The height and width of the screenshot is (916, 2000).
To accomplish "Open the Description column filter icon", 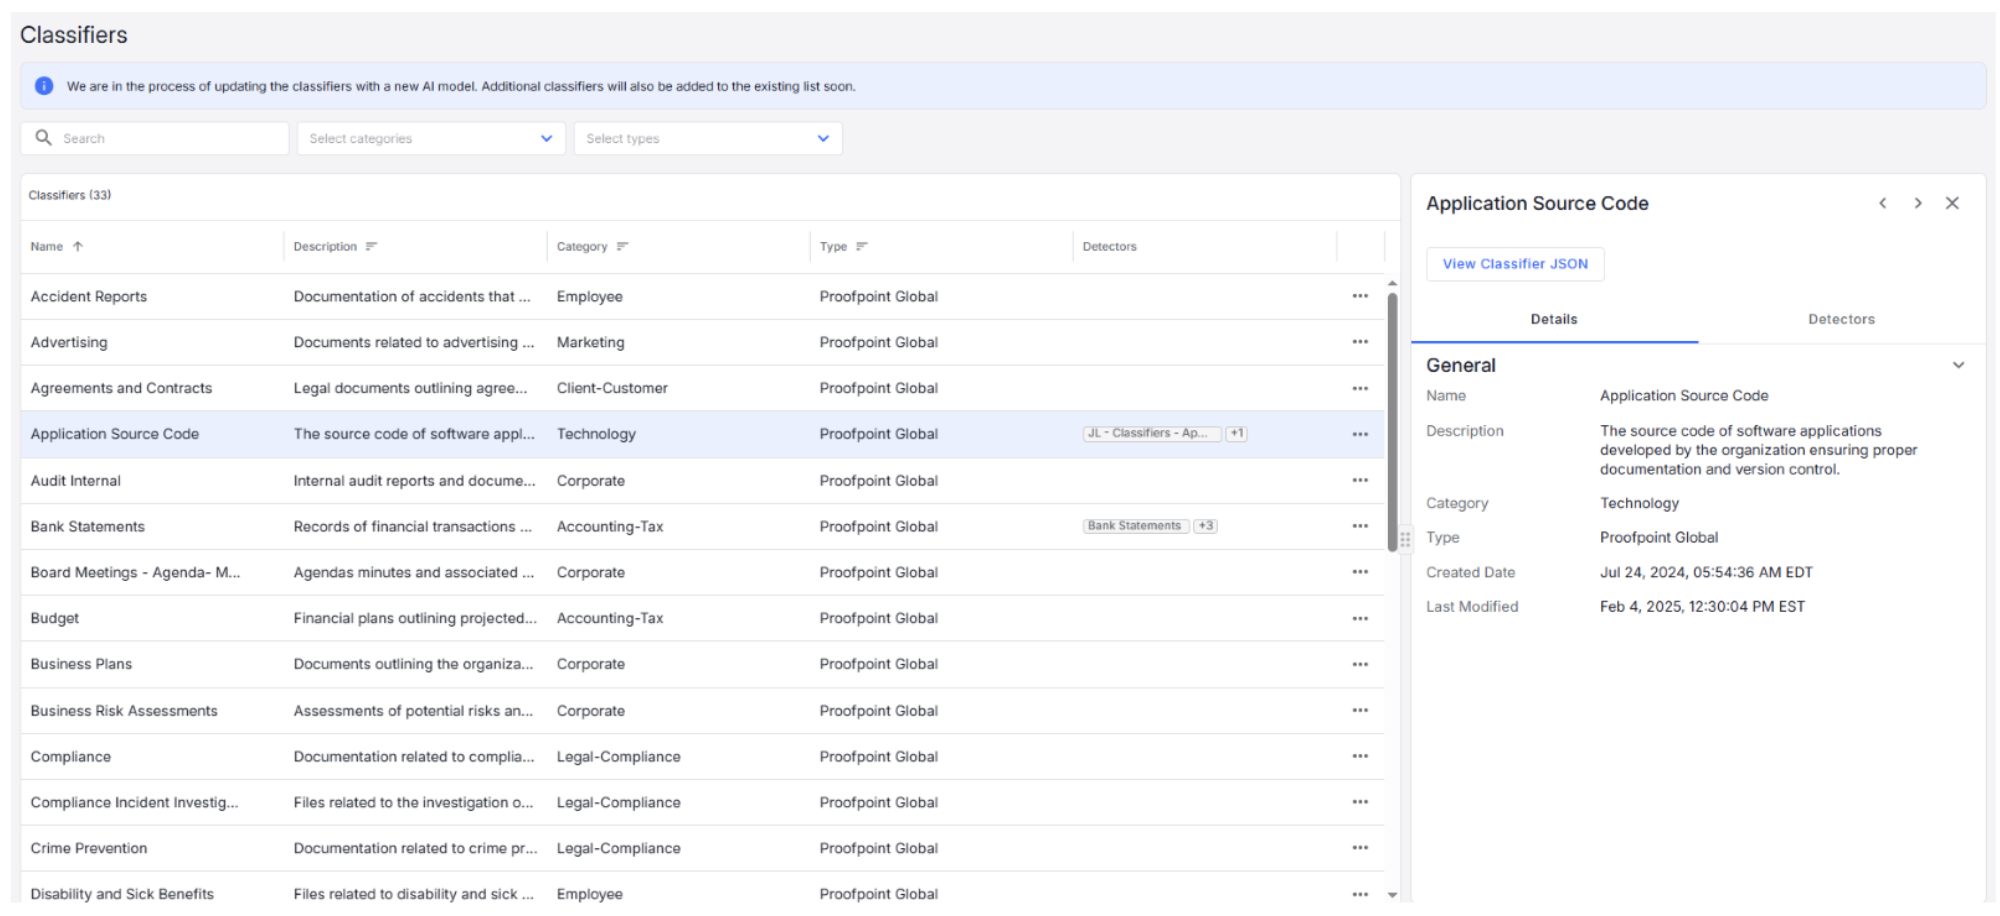I will tap(371, 246).
